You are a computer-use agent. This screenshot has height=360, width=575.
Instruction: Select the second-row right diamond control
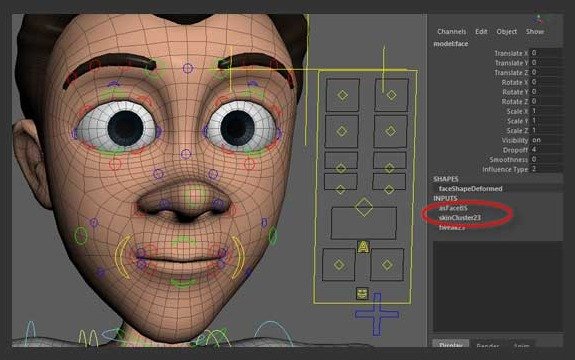[x=391, y=131]
